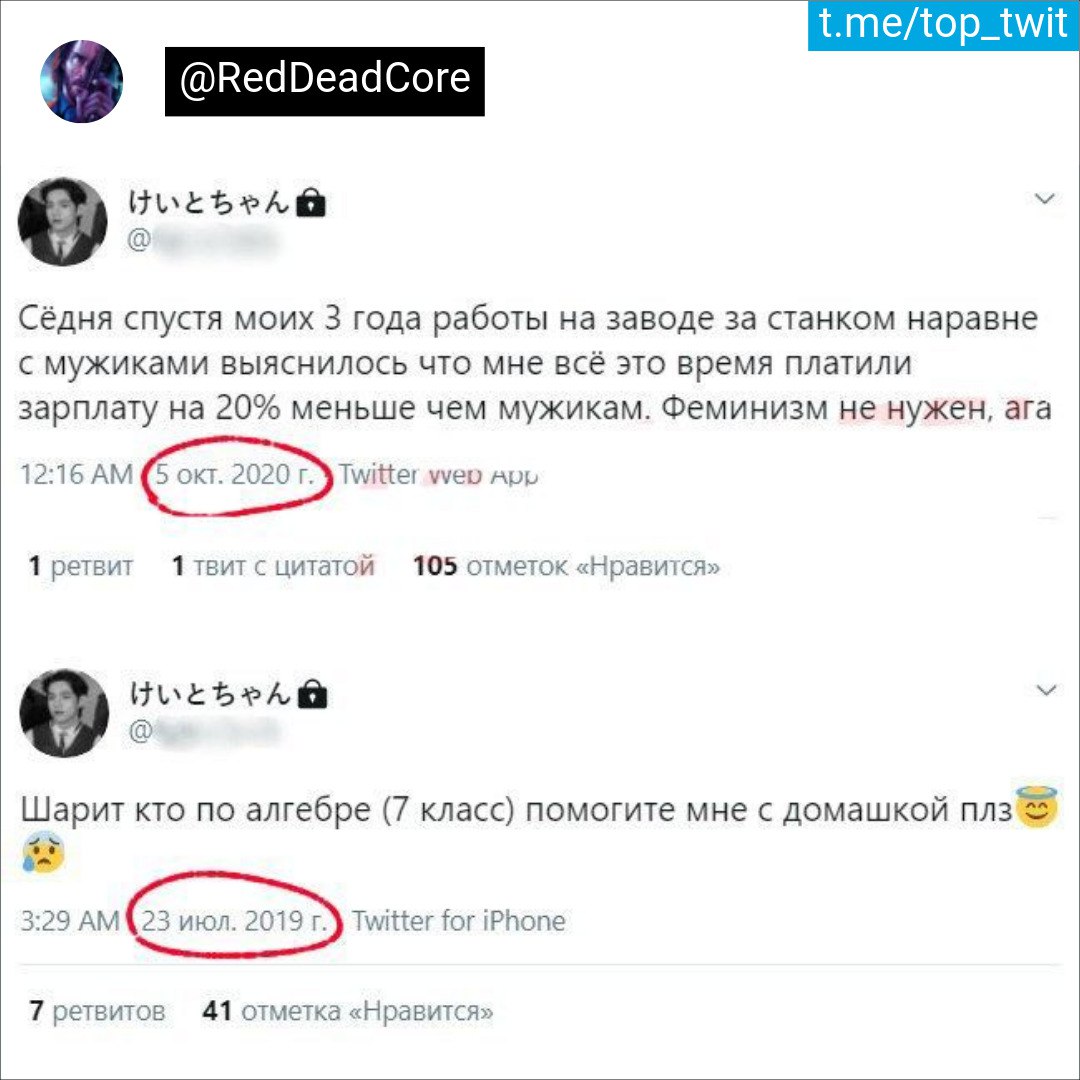View the 1 ретвит list
The width and height of the screenshot is (1080, 1080).
[x=81, y=566]
